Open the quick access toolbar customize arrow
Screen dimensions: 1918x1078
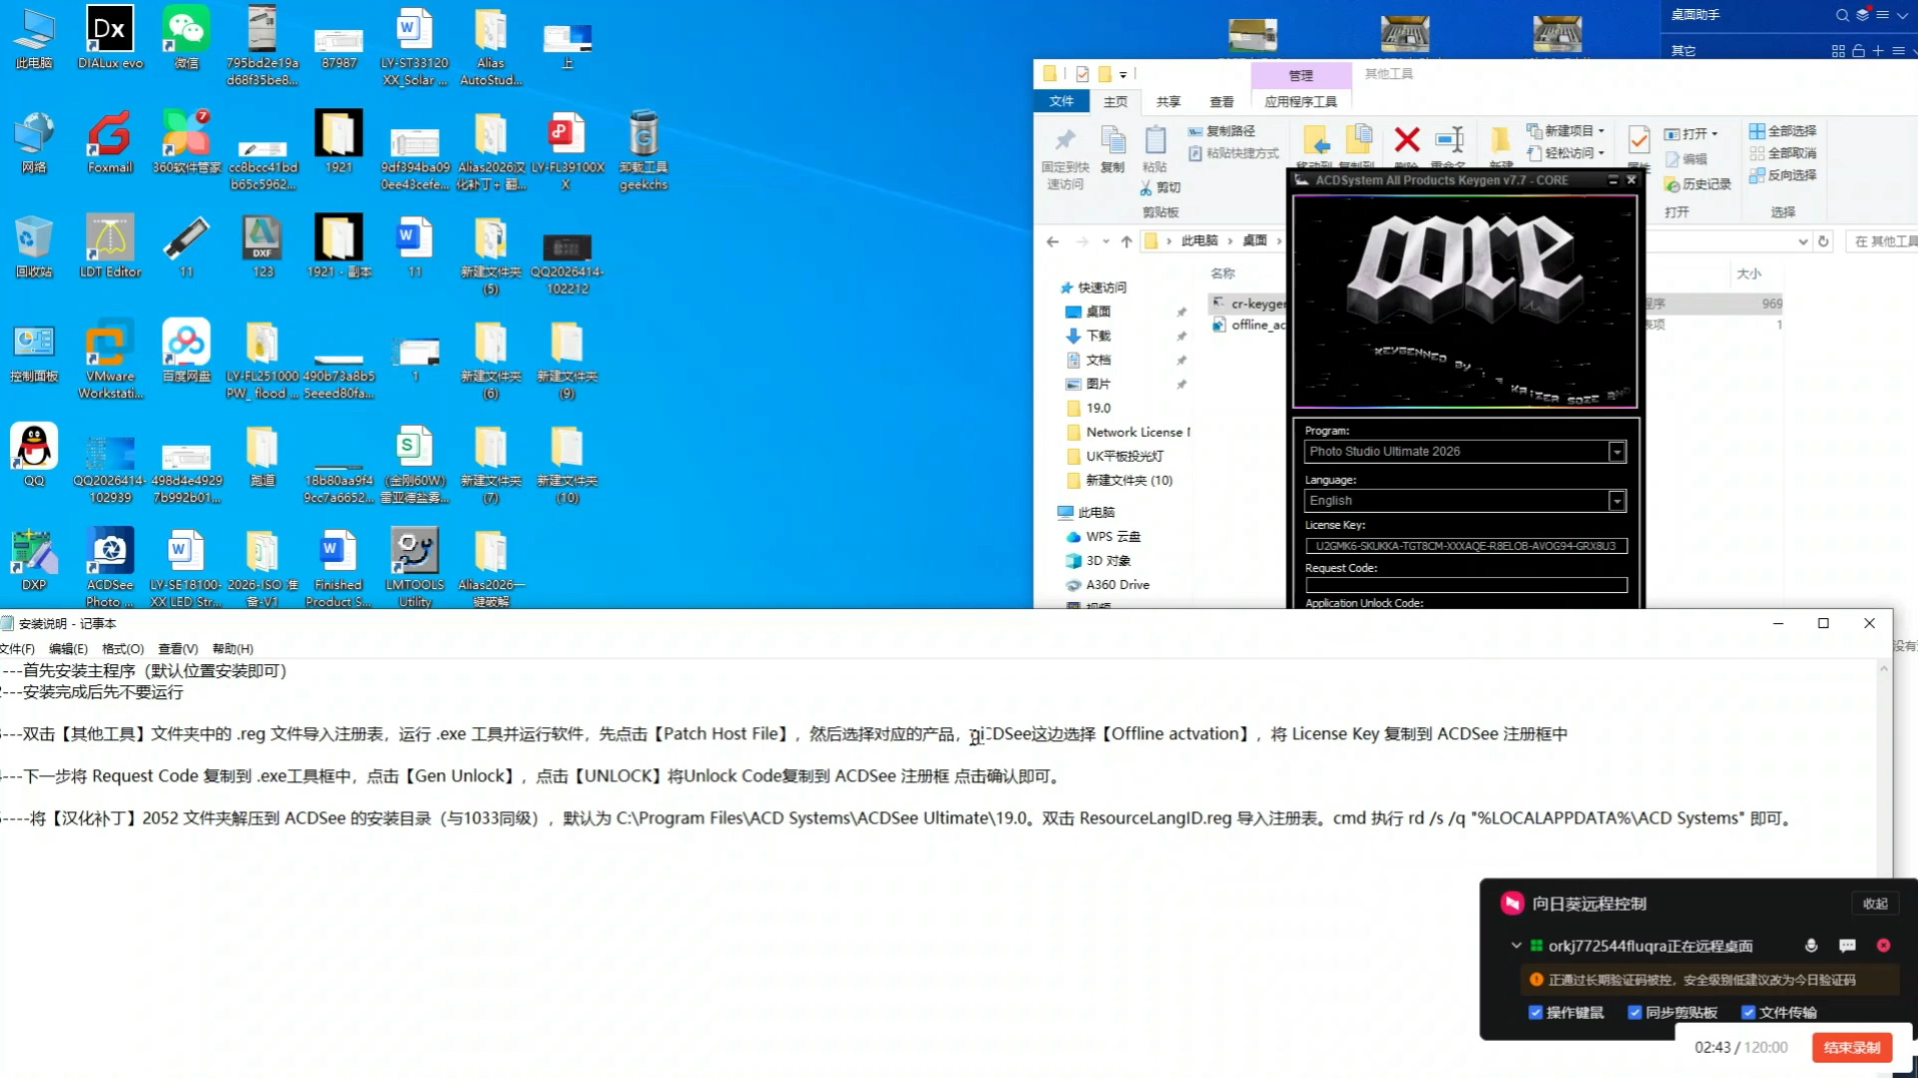tap(1123, 75)
